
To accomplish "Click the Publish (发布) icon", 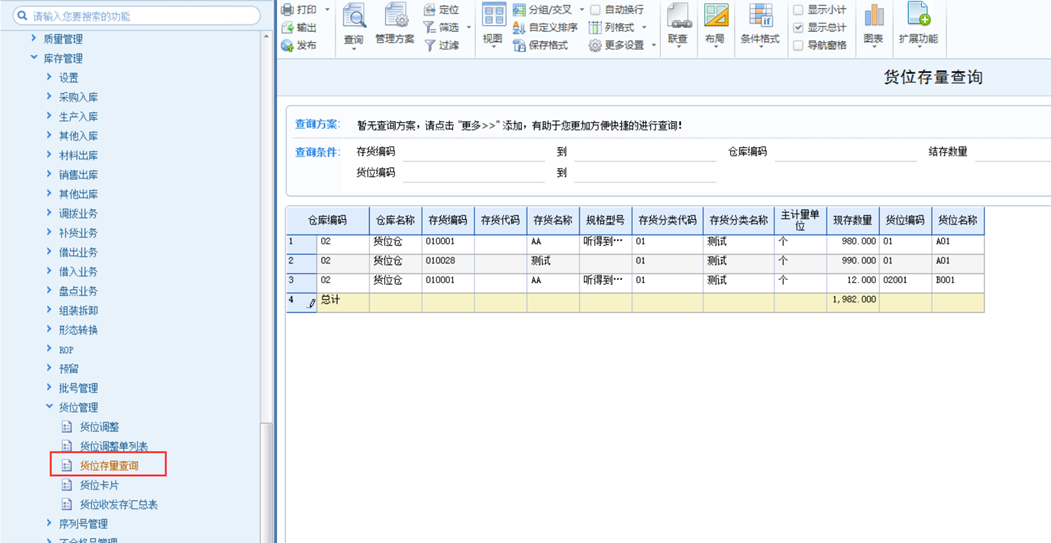I will [287, 46].
